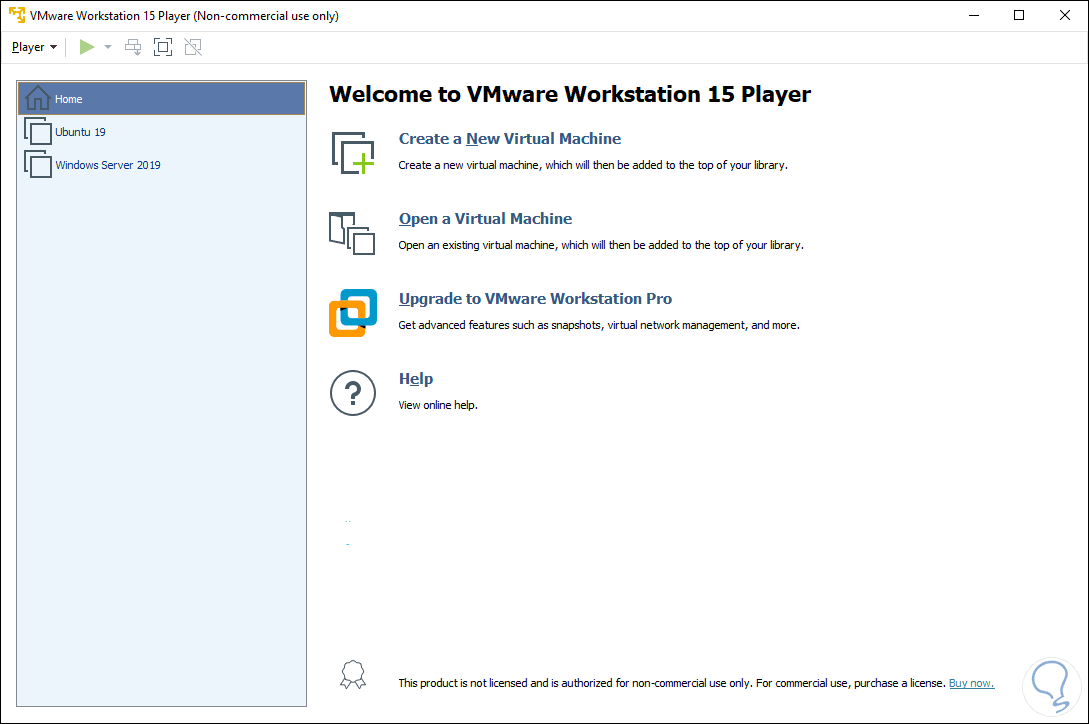Select Home in the library
This screenshot has width=1089, height=724.
click(x=161, y=99)
